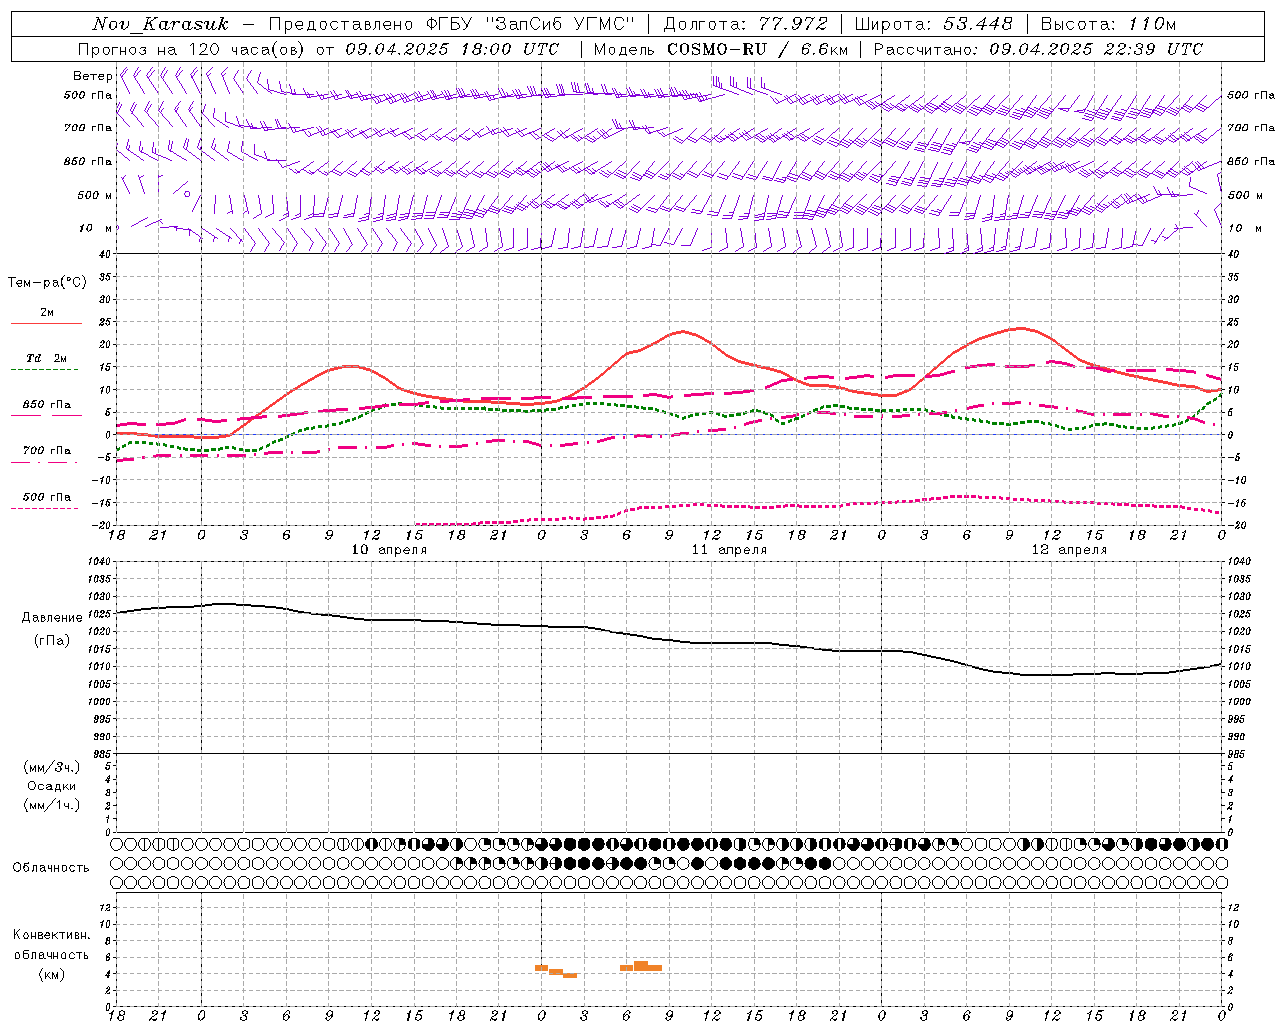The width and height of the screenshot is (1280, 1024).
Task: Click the left 10 м wind level label
Action: point(96,228)
